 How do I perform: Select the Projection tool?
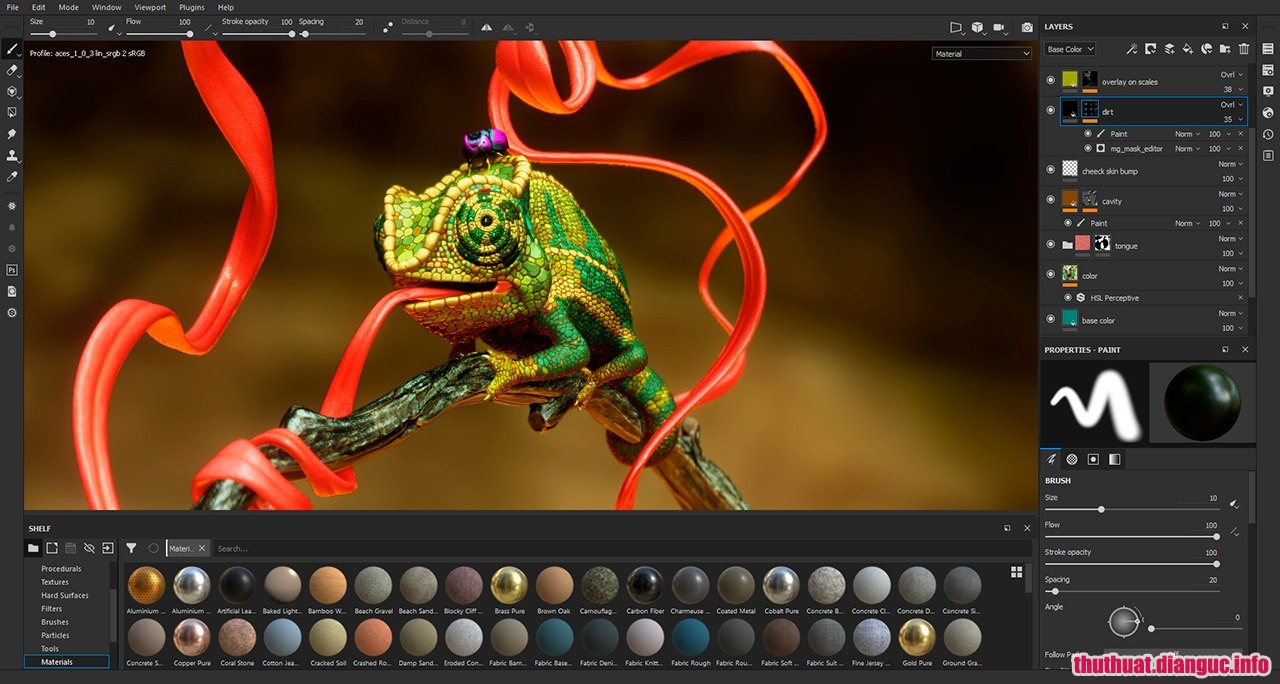click(12, 92)
